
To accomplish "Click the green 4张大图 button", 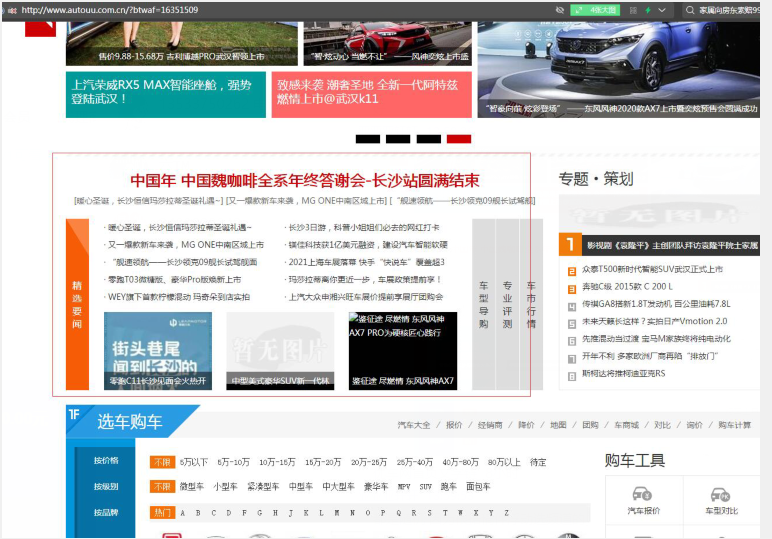I will tap(595, 10).
